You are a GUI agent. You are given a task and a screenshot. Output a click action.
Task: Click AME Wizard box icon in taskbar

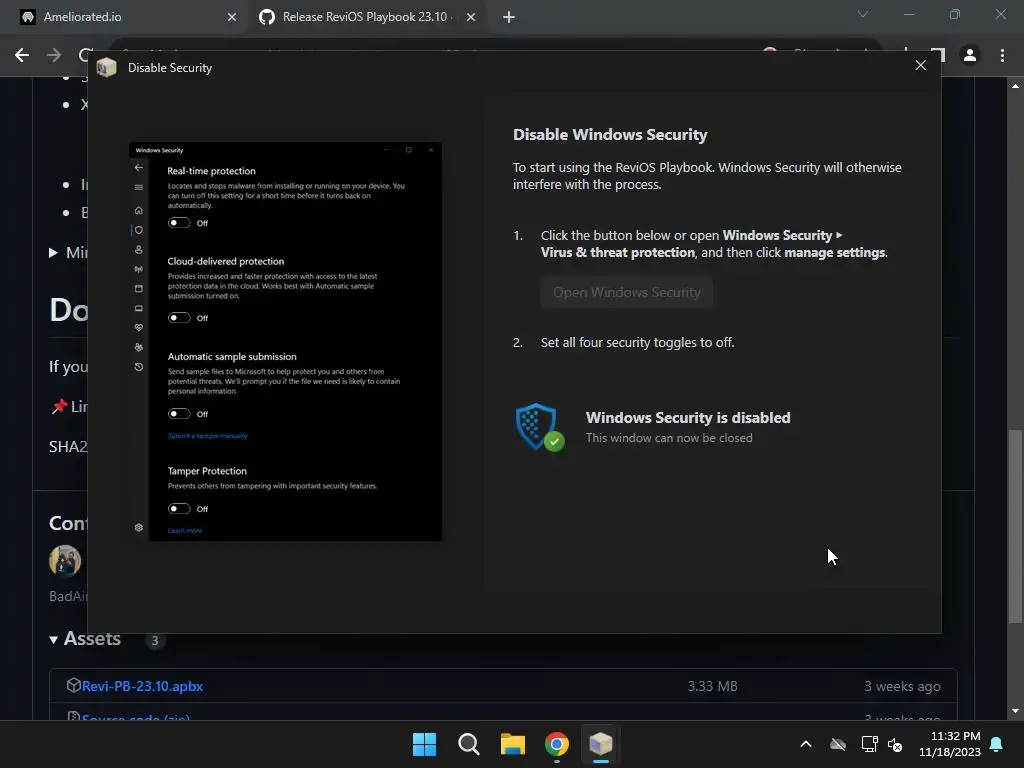(601, 744)
